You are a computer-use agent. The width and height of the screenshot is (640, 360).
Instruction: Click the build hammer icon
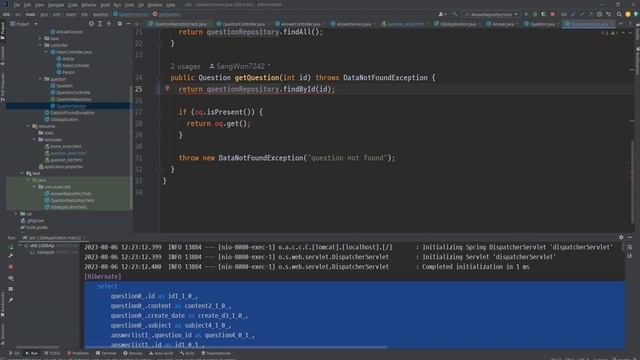(455, 14)
